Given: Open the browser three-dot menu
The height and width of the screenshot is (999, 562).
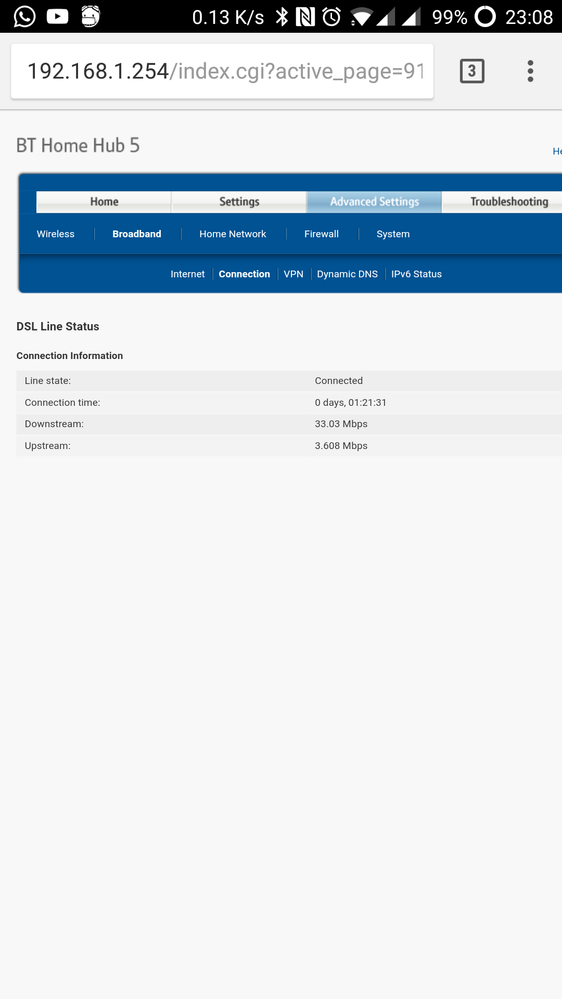Looking at the screenshot, I should 530,71.
